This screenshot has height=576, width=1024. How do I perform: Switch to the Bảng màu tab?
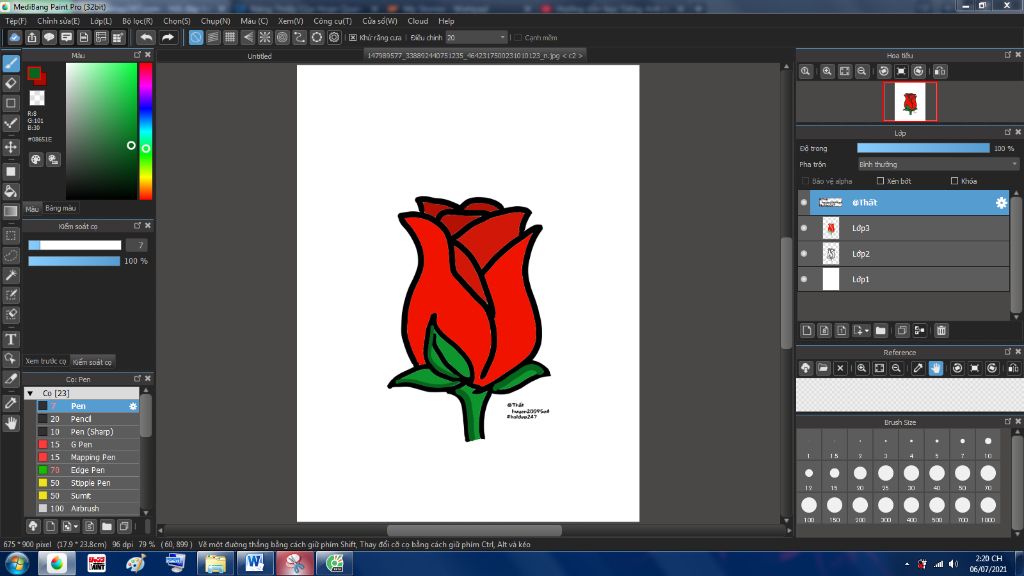pyautogui.click(x=61, y=208)
